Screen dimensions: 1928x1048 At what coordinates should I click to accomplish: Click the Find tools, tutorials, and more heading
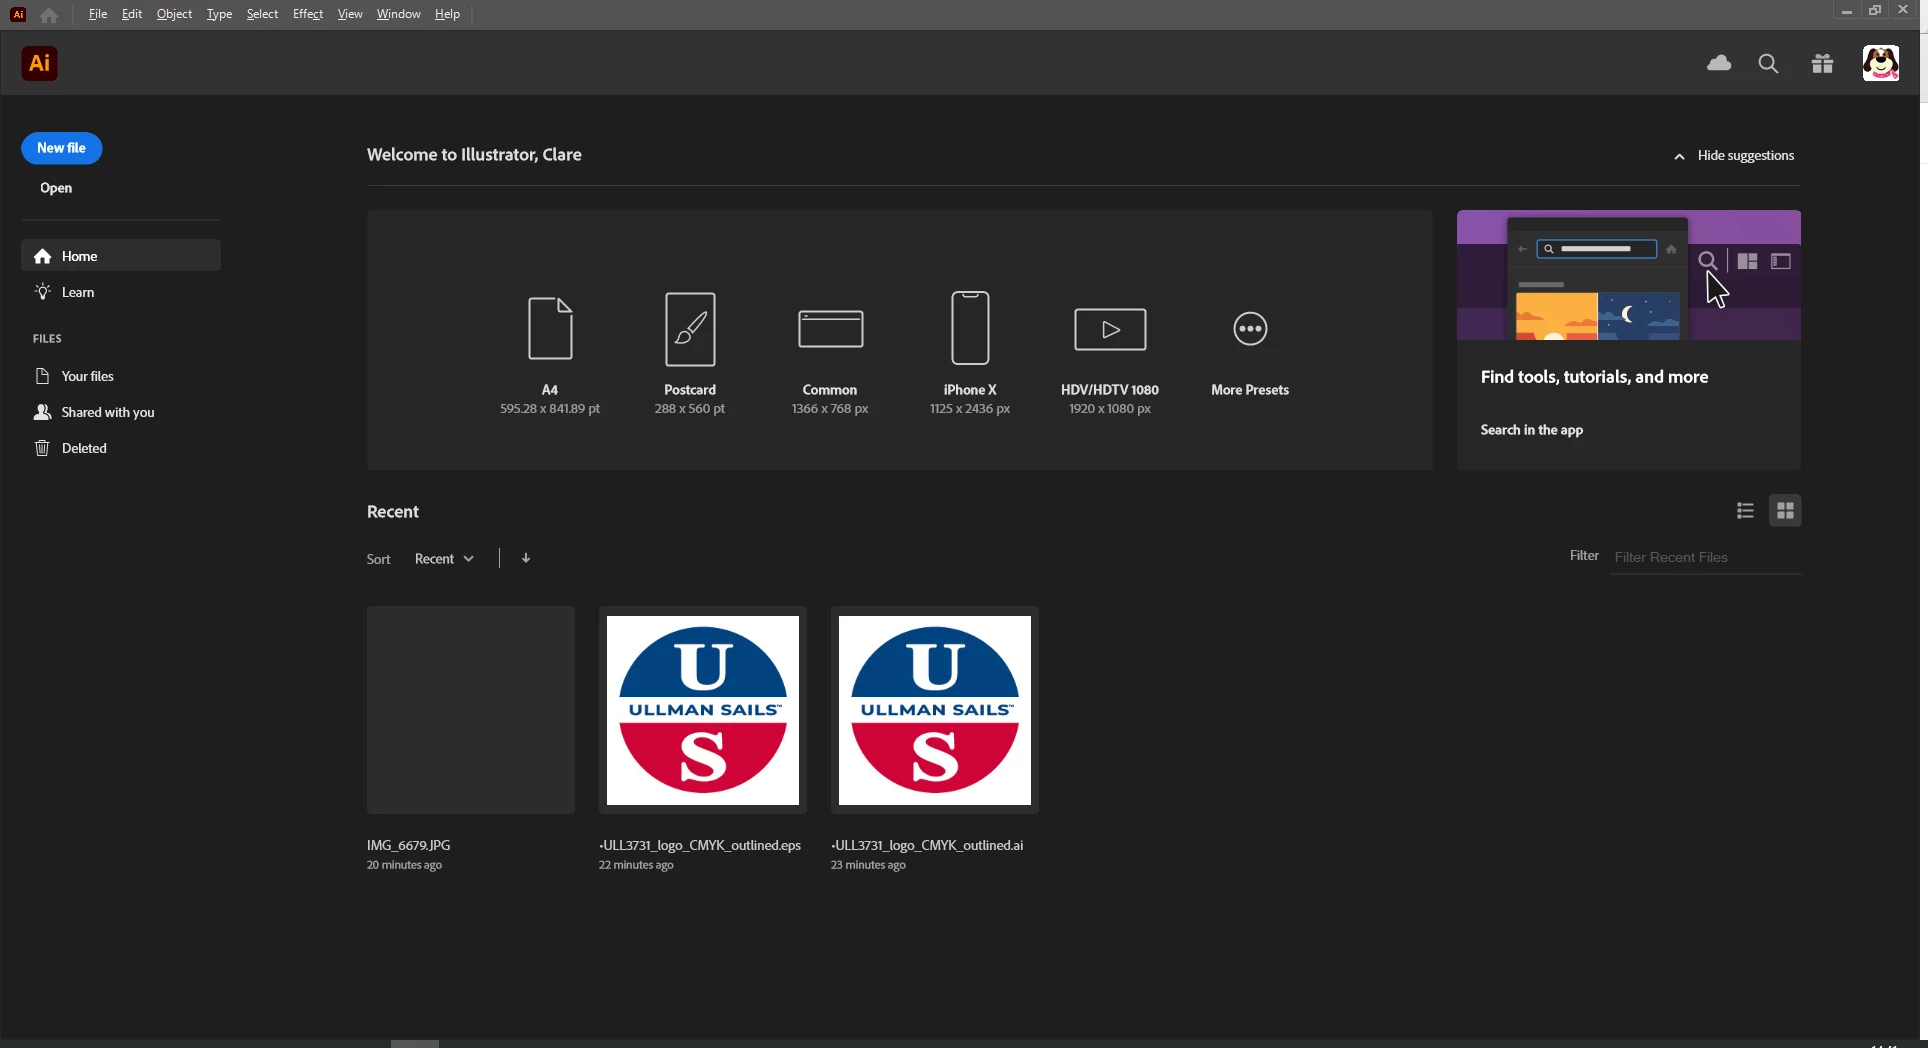[x=1594, y=377]
